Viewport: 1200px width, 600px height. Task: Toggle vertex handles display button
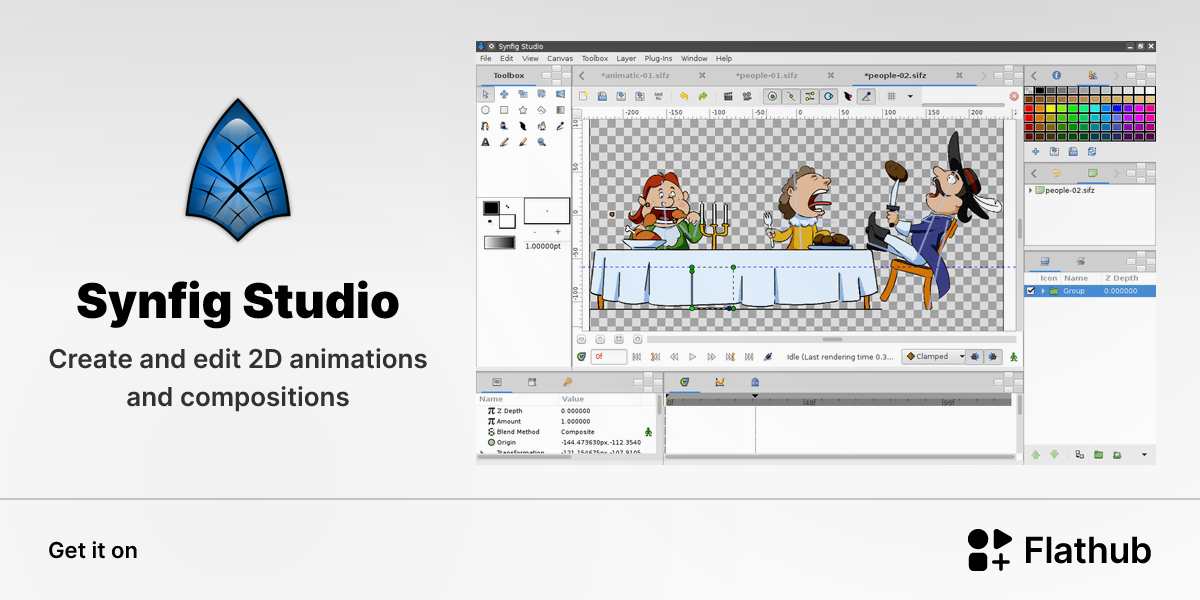pyautogui.click(x=790, y=96)
